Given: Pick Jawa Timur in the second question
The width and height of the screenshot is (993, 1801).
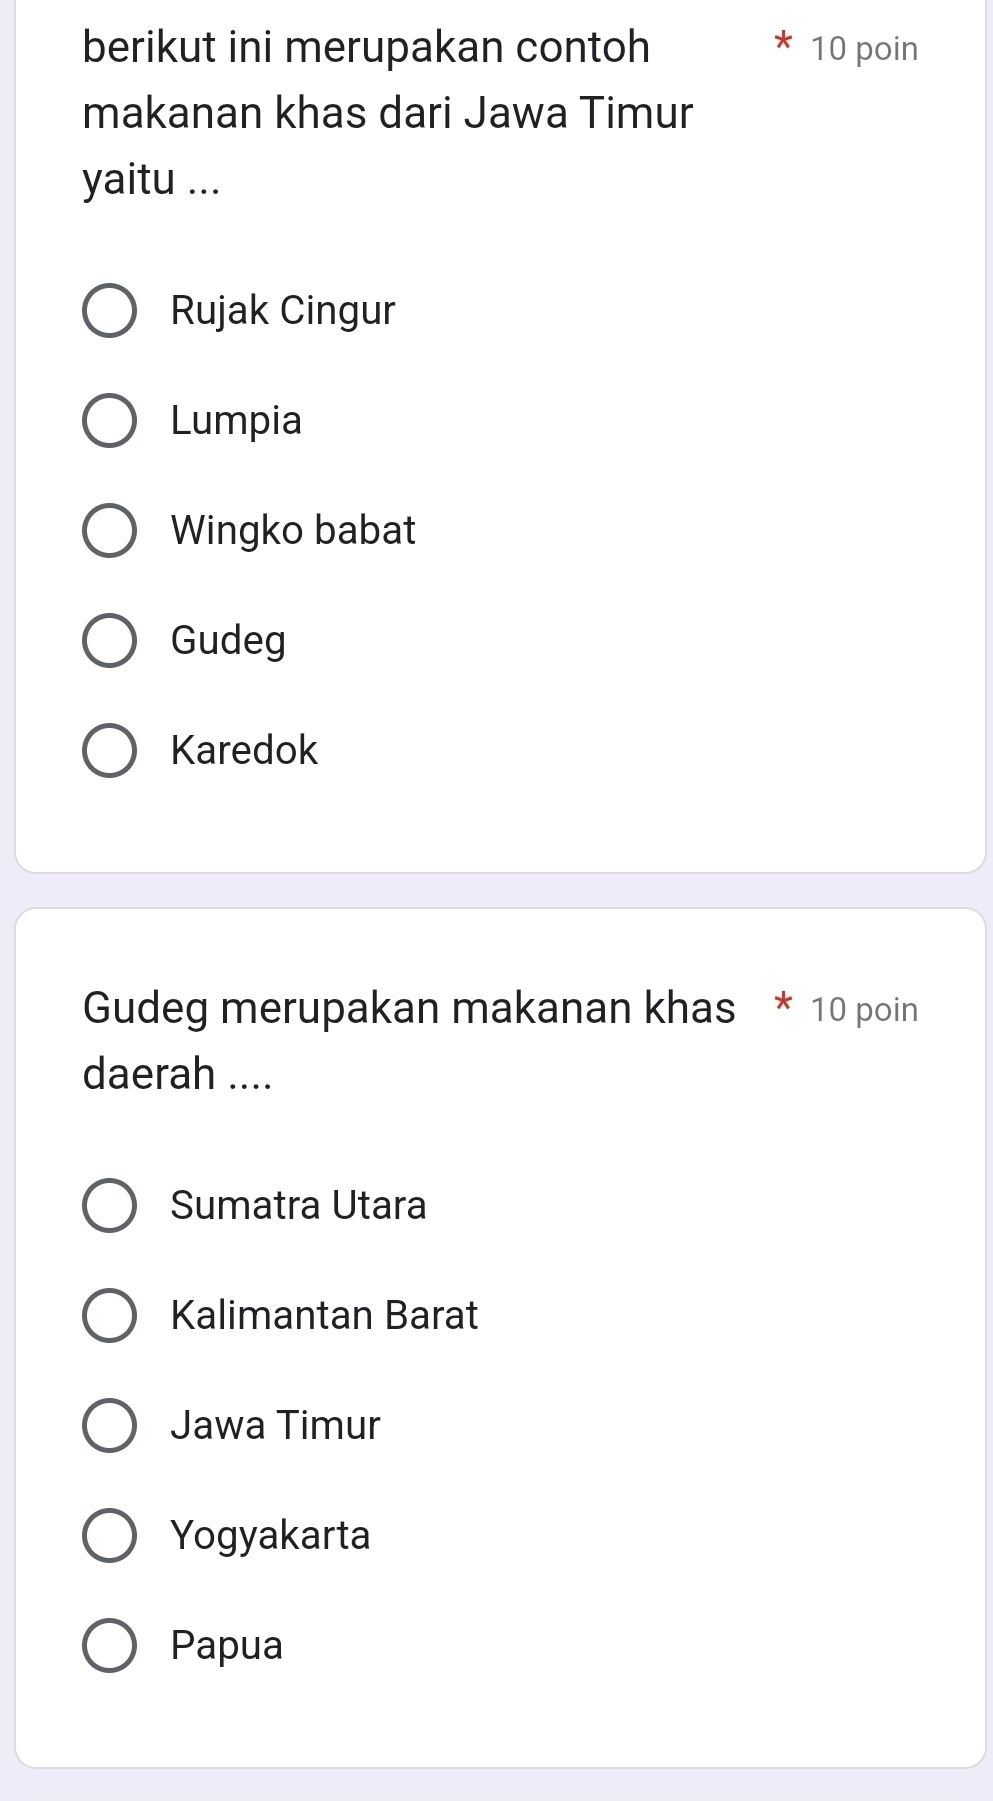Looking at the screenshot, I should [x=109, y=1425].
